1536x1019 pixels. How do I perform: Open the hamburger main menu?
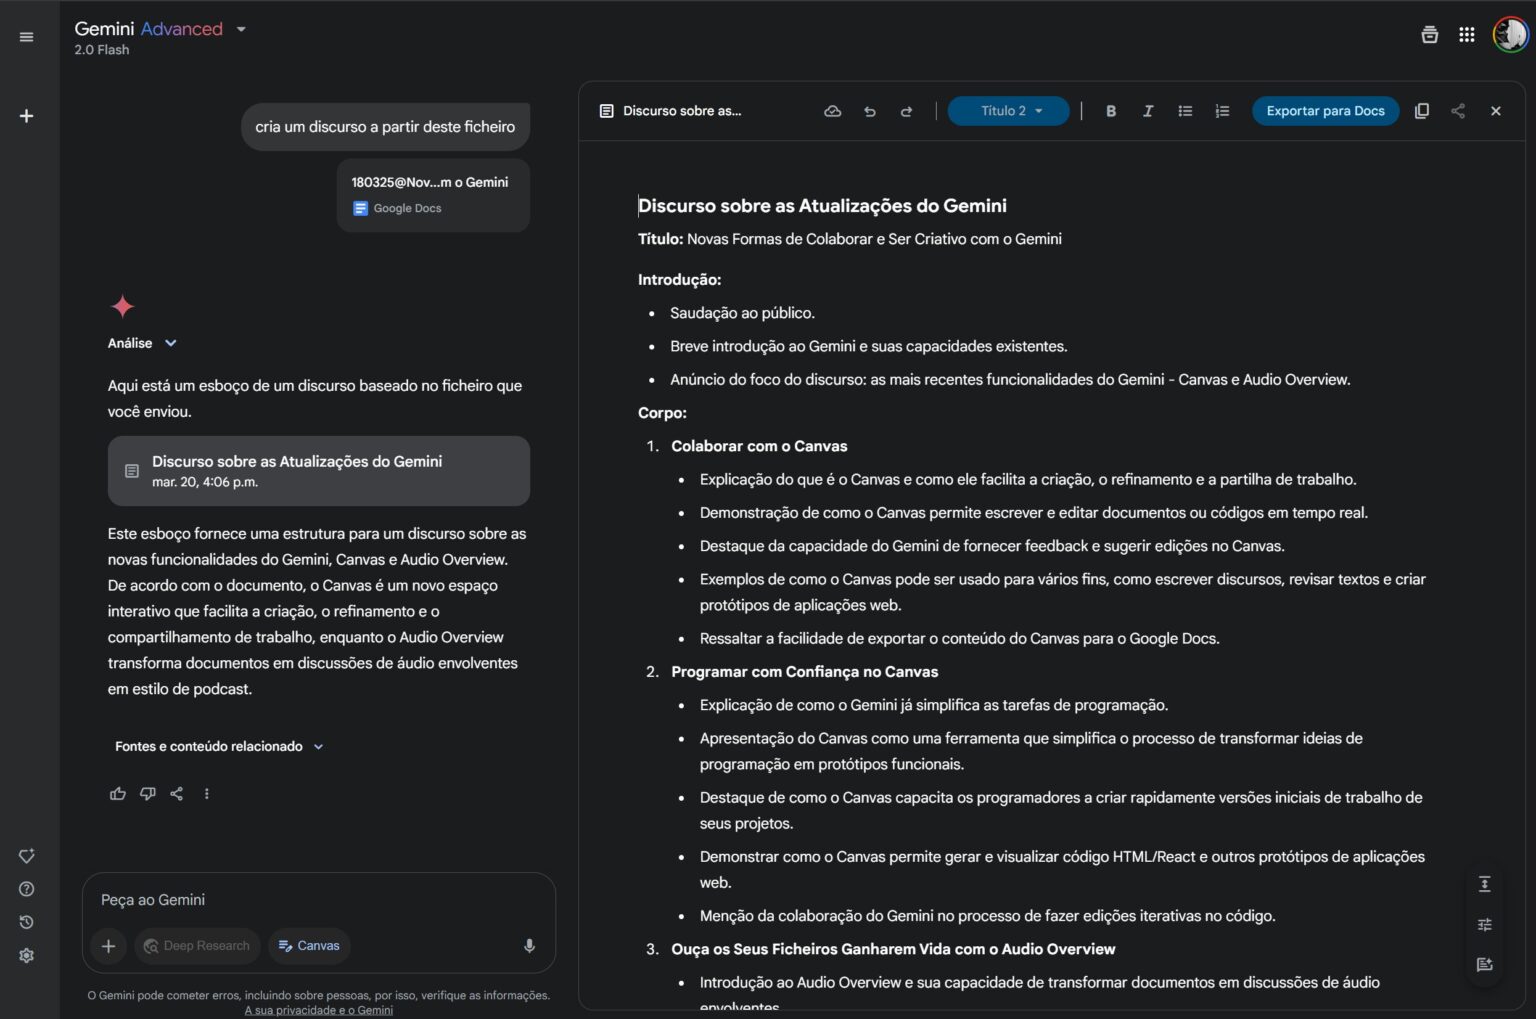[26, 37]
